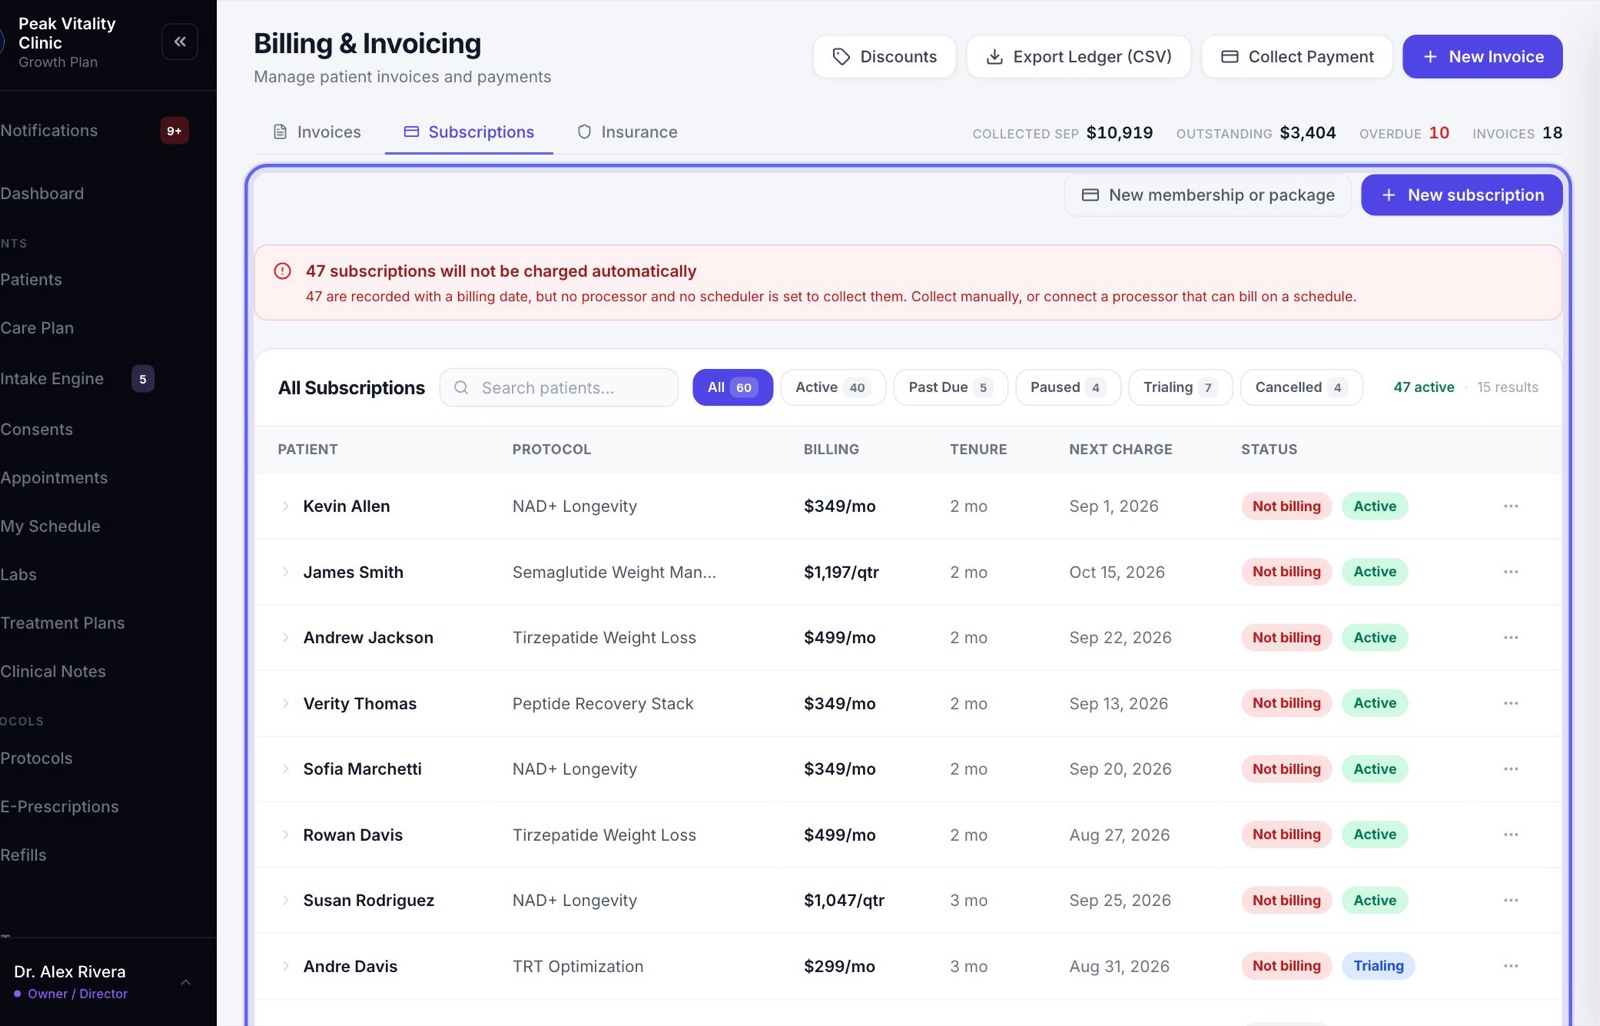Click the search magnifier icon
The width and height of the screenshot is (1600, 1026).
pyautogui.click(x=461, y=388)
